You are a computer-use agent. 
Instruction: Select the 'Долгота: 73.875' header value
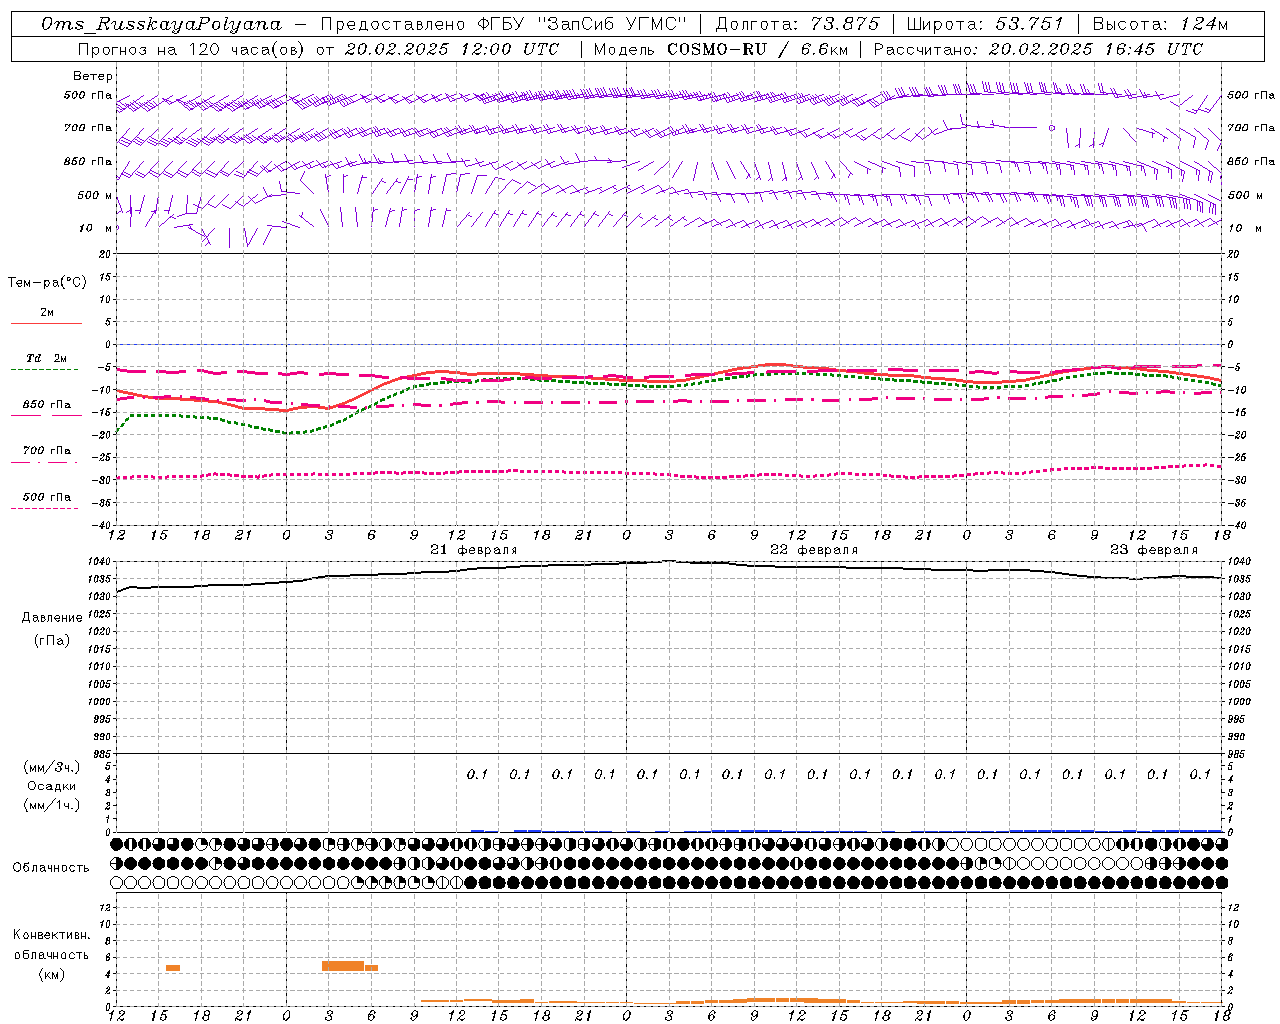[x=798, y=24]
